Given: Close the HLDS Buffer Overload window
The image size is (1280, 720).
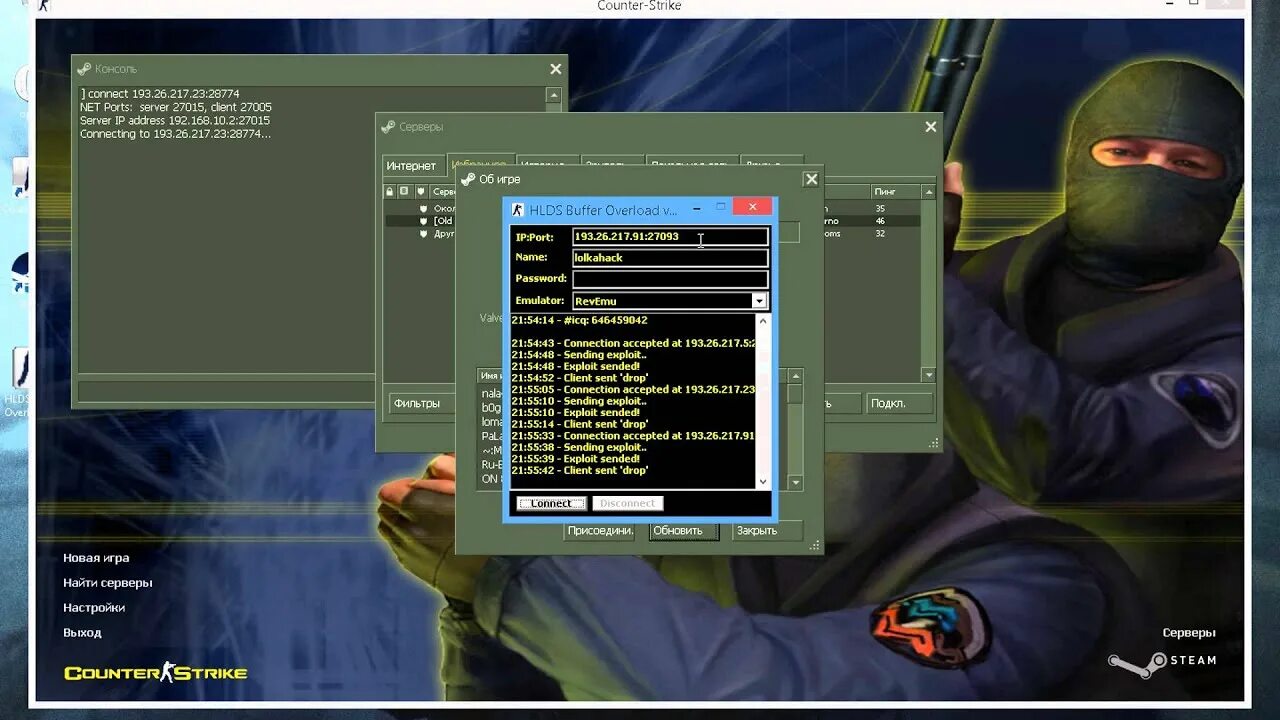Looking at the screenshot, I should pos(752,207).
